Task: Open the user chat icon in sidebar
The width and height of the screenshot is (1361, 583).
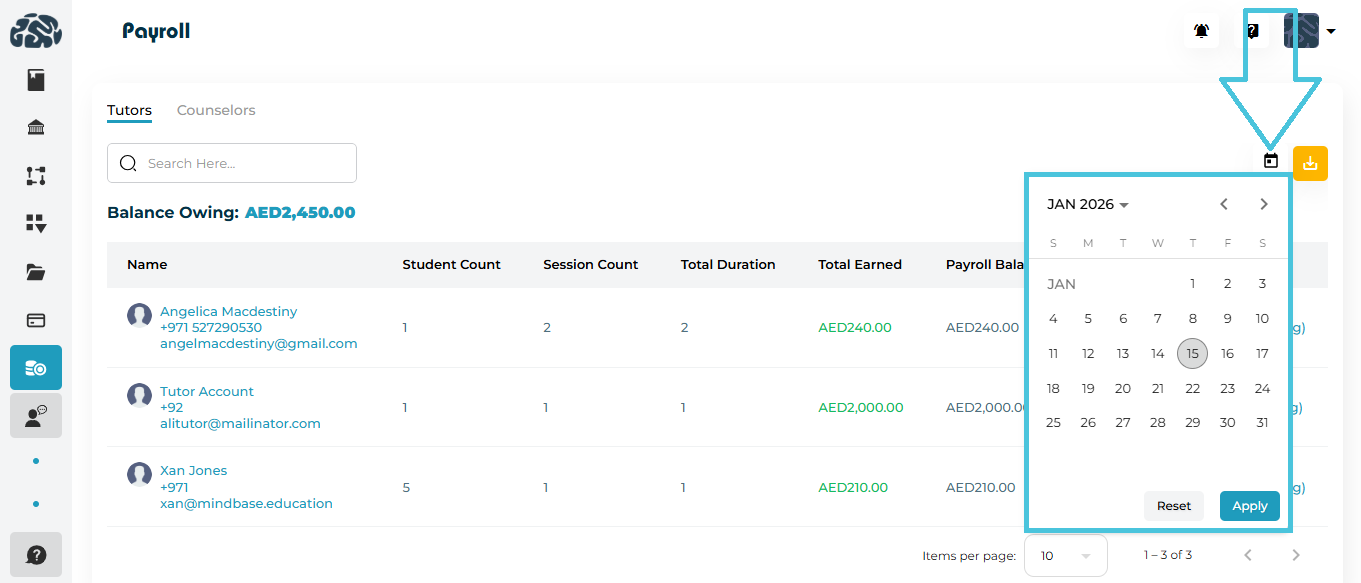Action: click(36, 416)
